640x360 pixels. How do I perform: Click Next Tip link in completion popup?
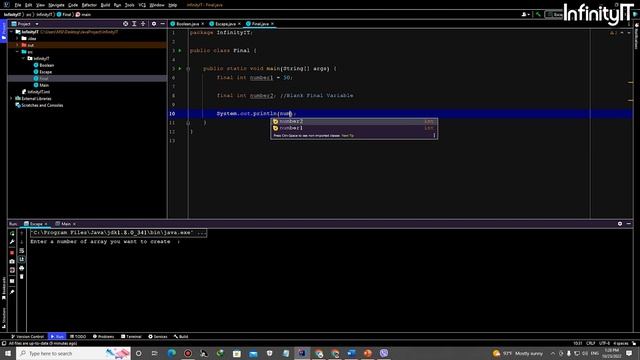tap(348, 136)
